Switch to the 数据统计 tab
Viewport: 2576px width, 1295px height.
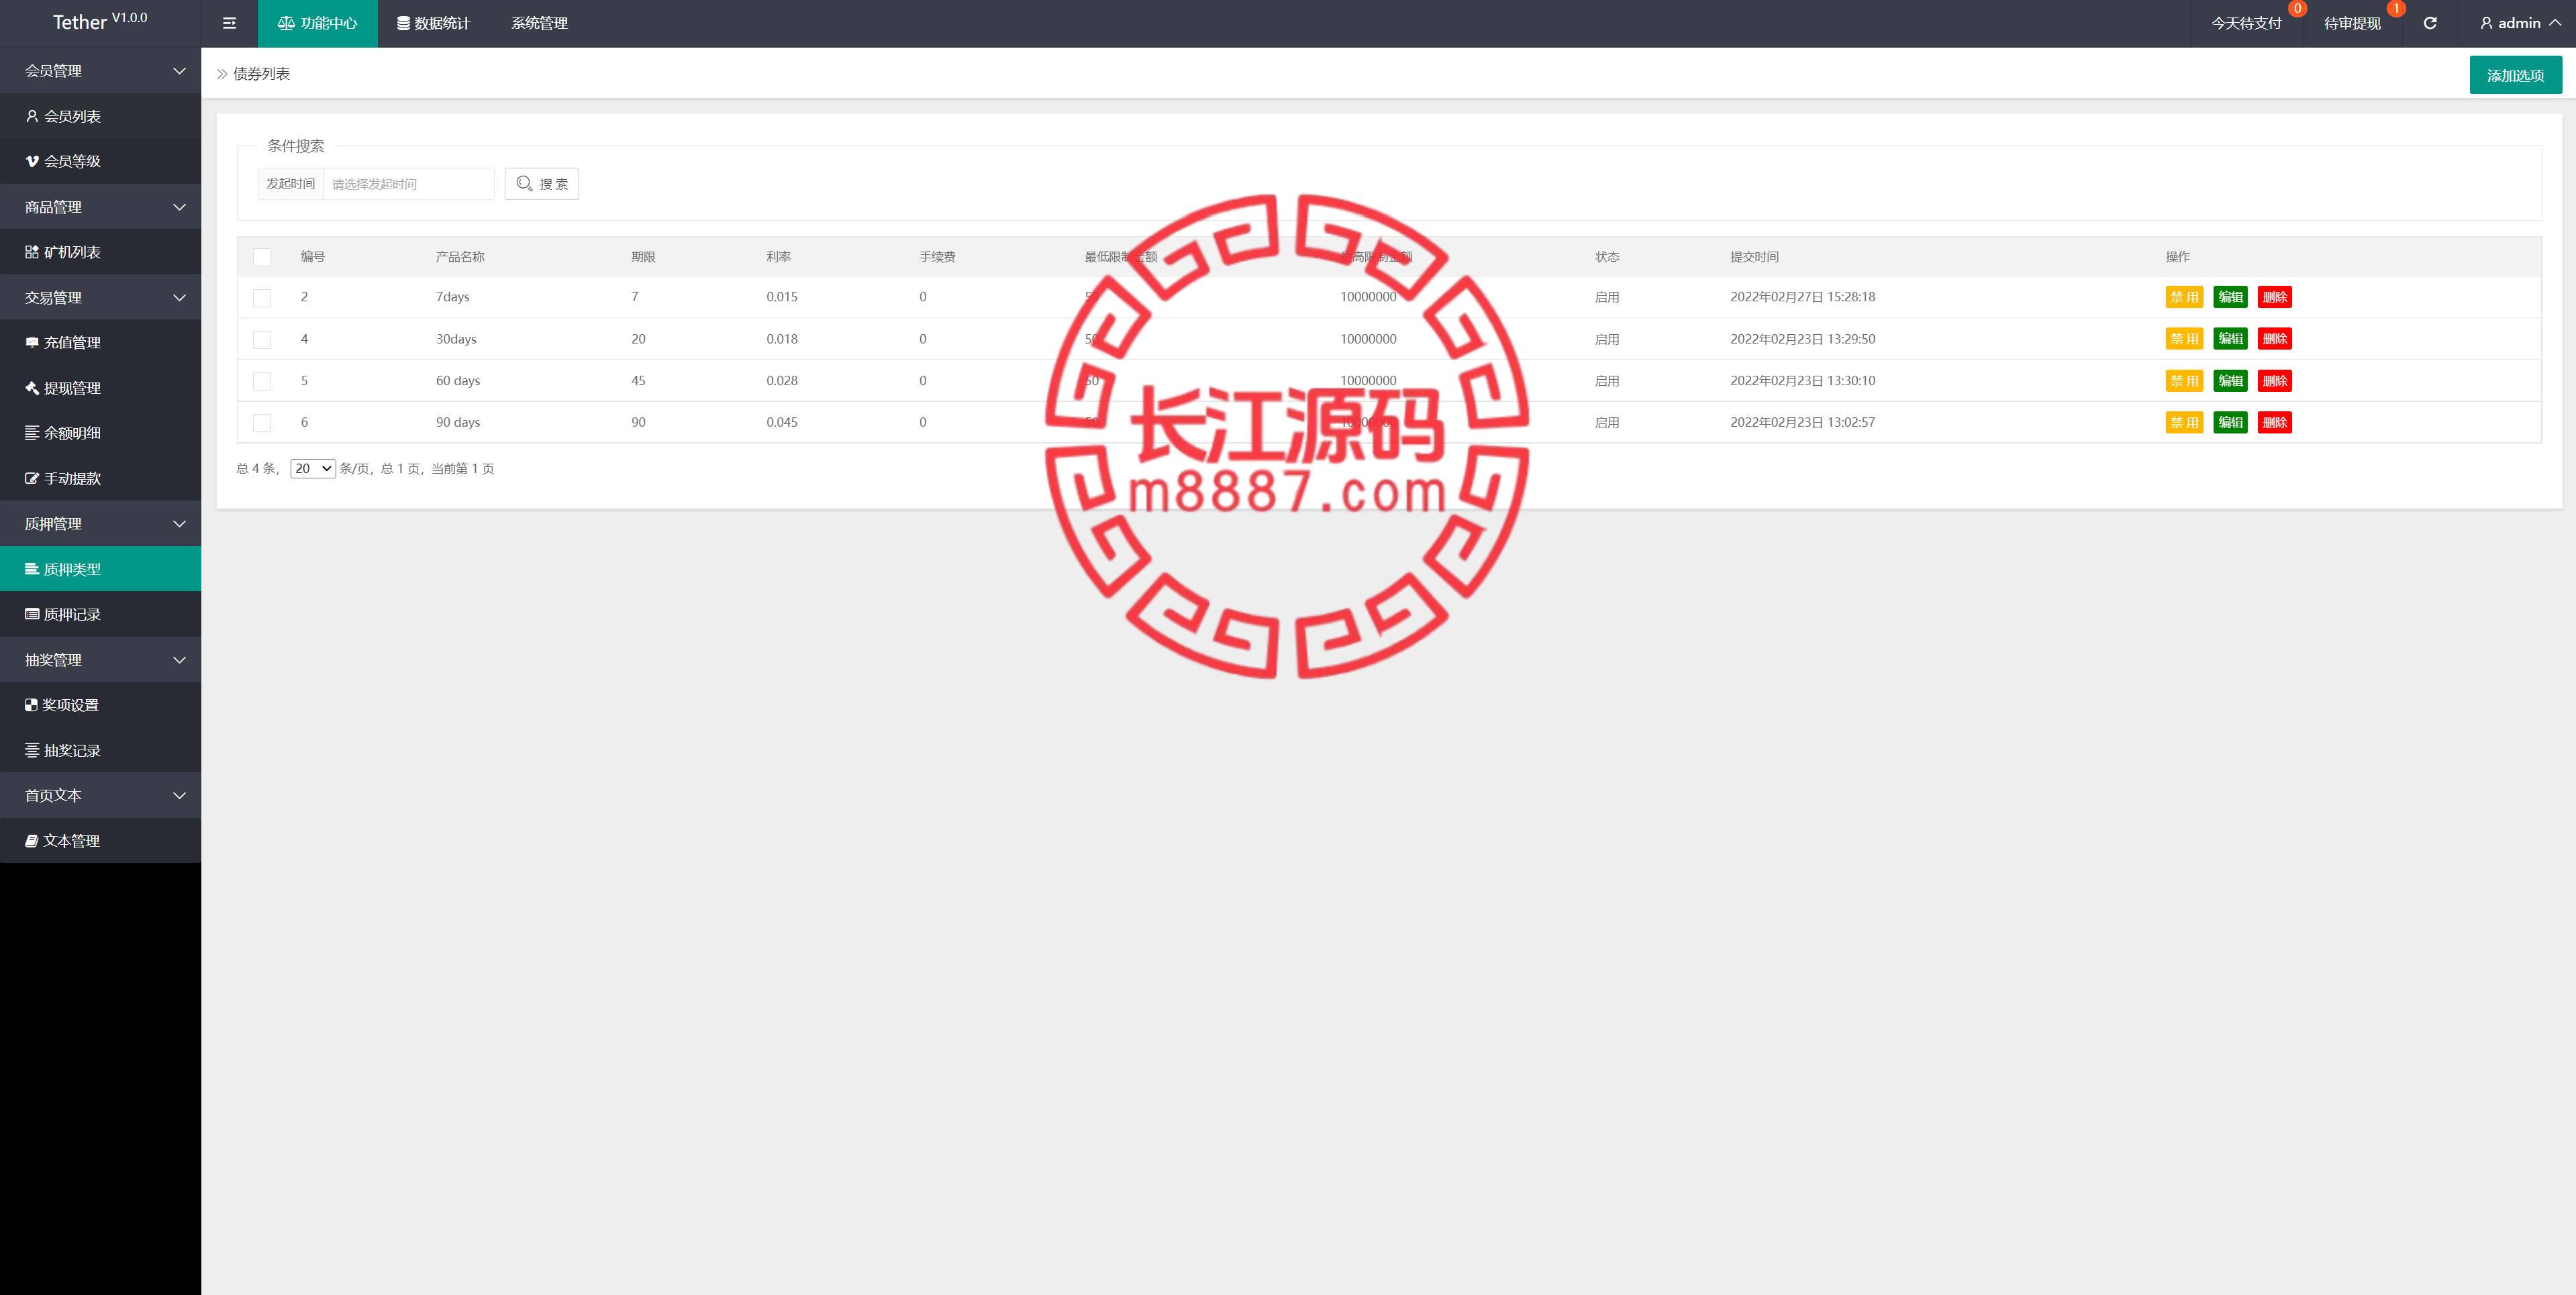tap(434, 23)
